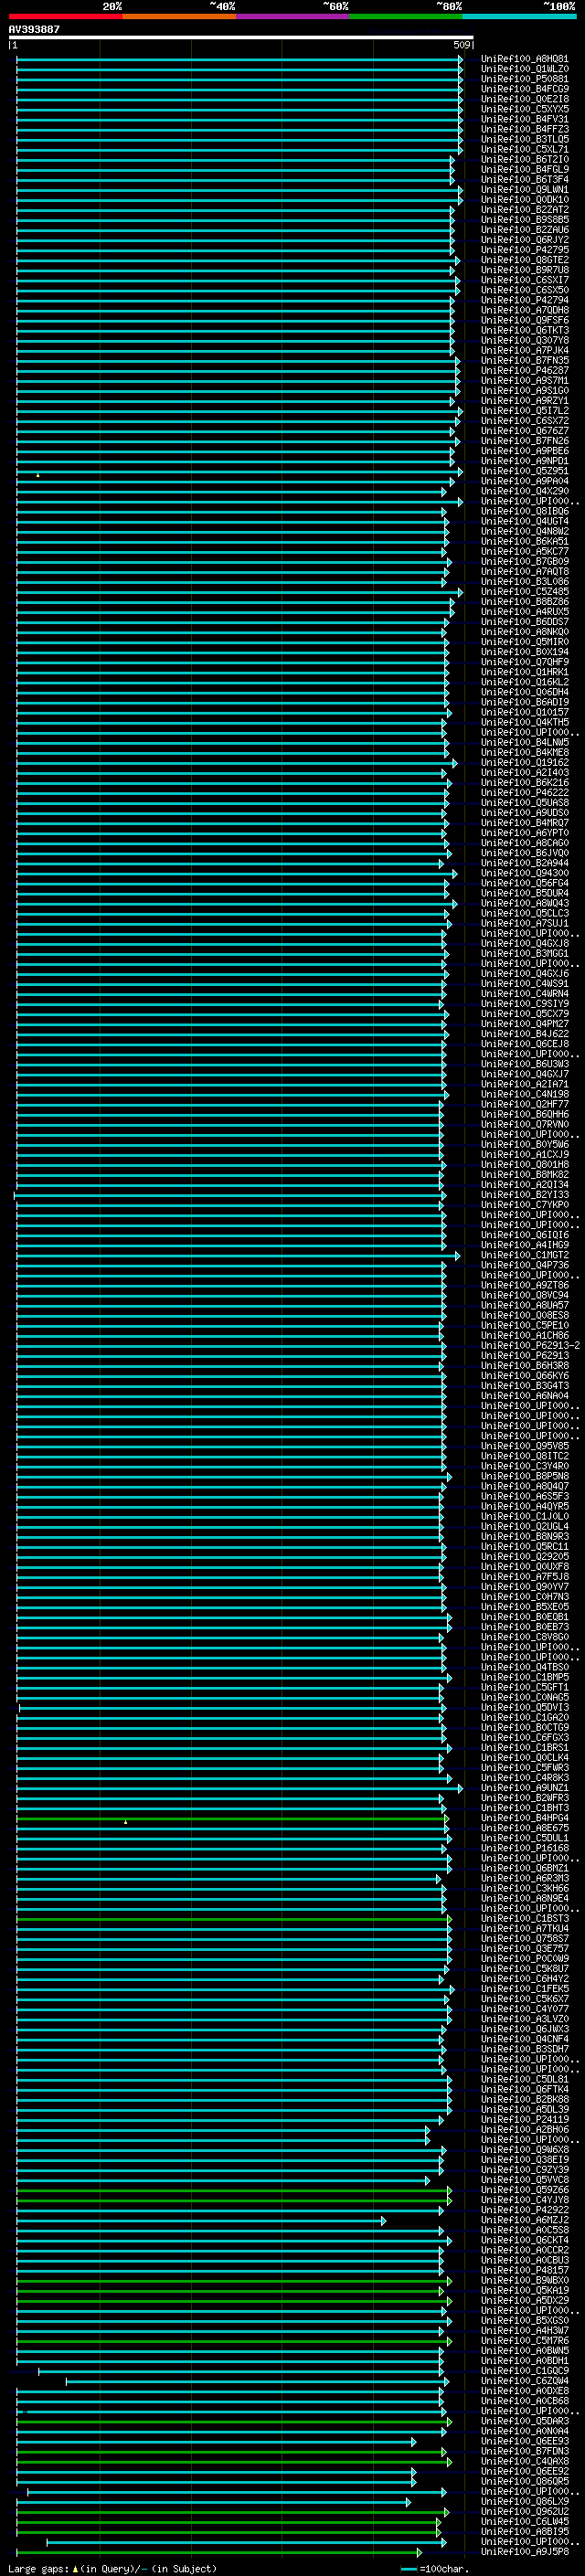585x2576 pixels.
Task: Click the purple ~60% identity legend segment
Action: point(293,16)
